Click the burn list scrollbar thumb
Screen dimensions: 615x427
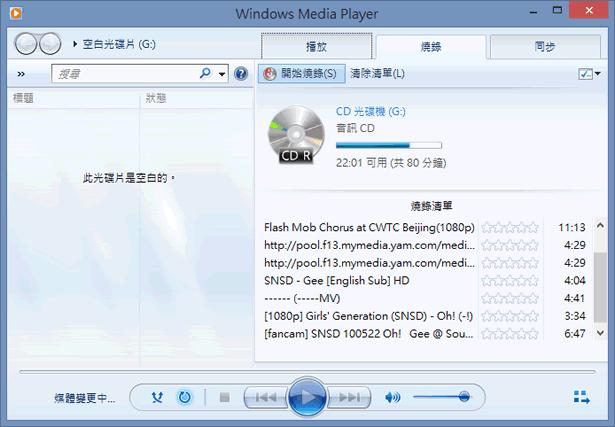(600, 287)
